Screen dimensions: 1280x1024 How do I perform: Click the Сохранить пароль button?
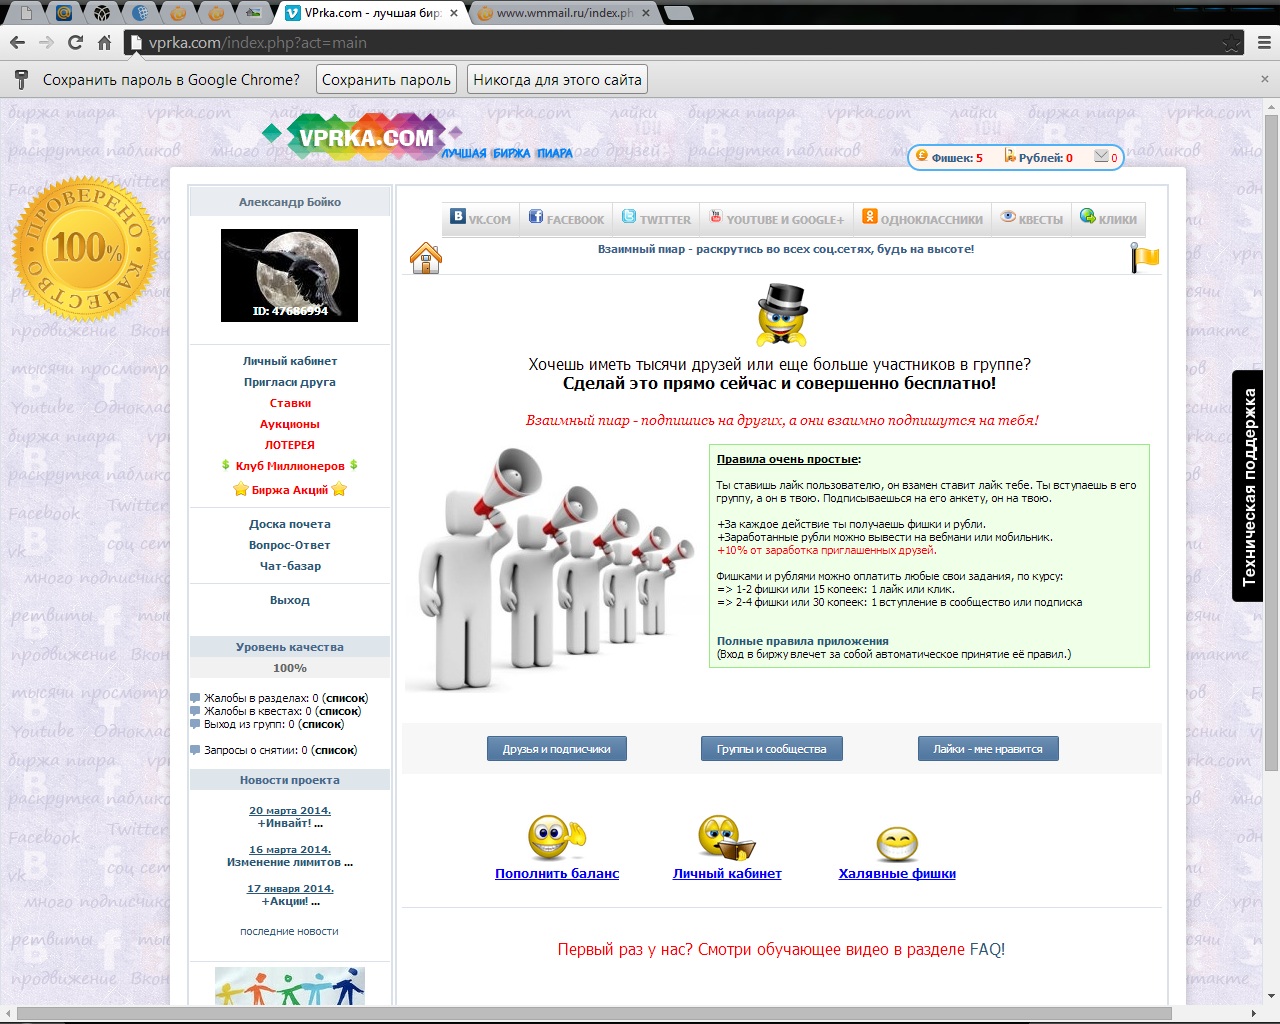[x=386, y=79]
